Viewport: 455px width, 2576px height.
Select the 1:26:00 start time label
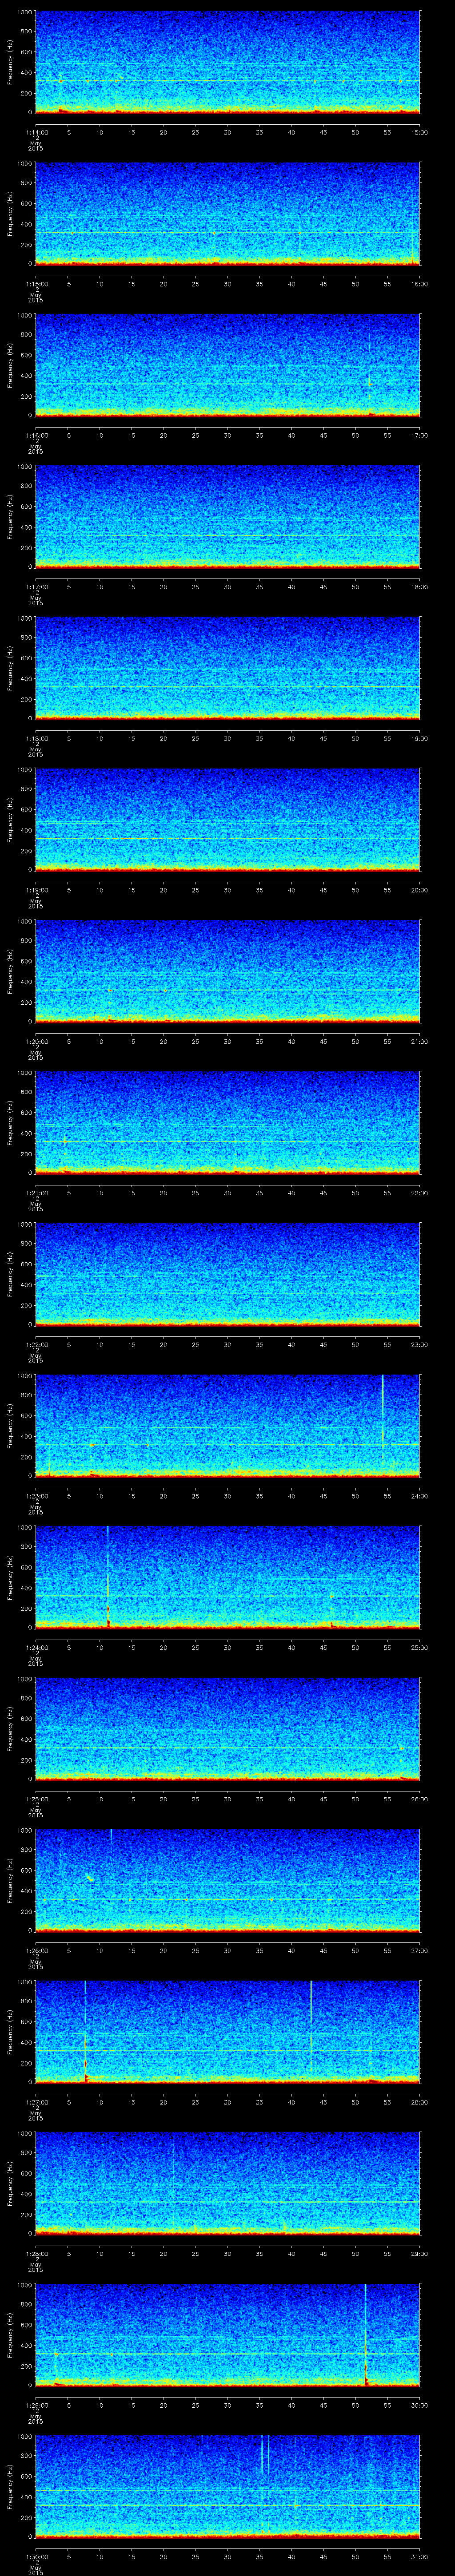(x=36, y=1950)
